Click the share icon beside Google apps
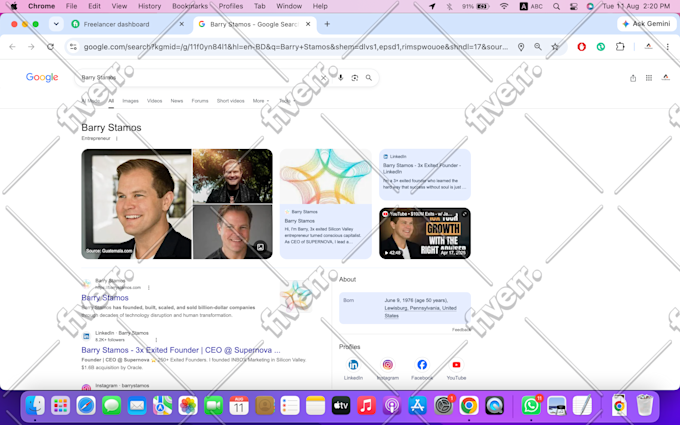Screen dimensions: 680x425 (633, 78)
